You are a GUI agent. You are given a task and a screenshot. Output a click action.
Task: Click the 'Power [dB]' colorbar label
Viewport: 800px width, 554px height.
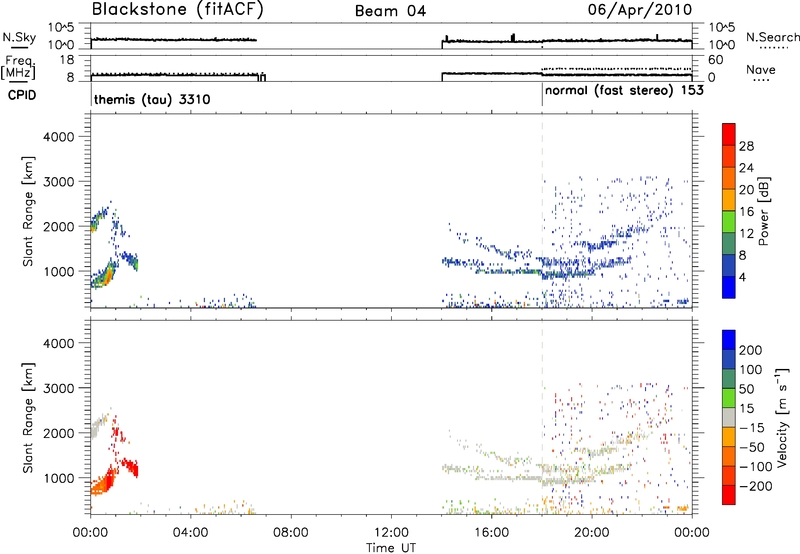tap(763, 211)
